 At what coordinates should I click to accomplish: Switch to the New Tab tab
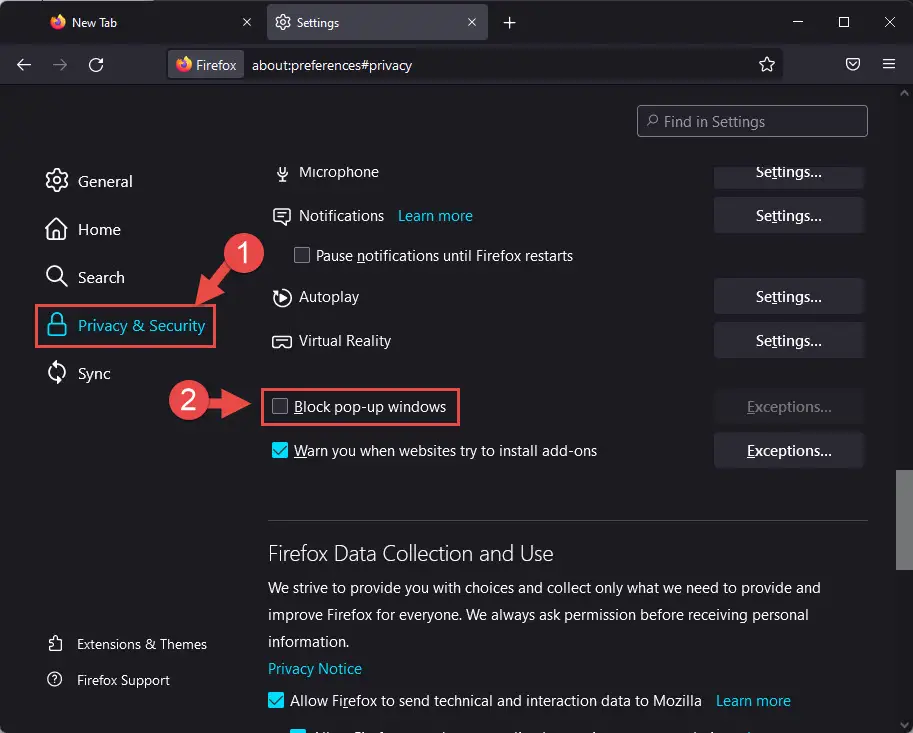pos(151,22)
